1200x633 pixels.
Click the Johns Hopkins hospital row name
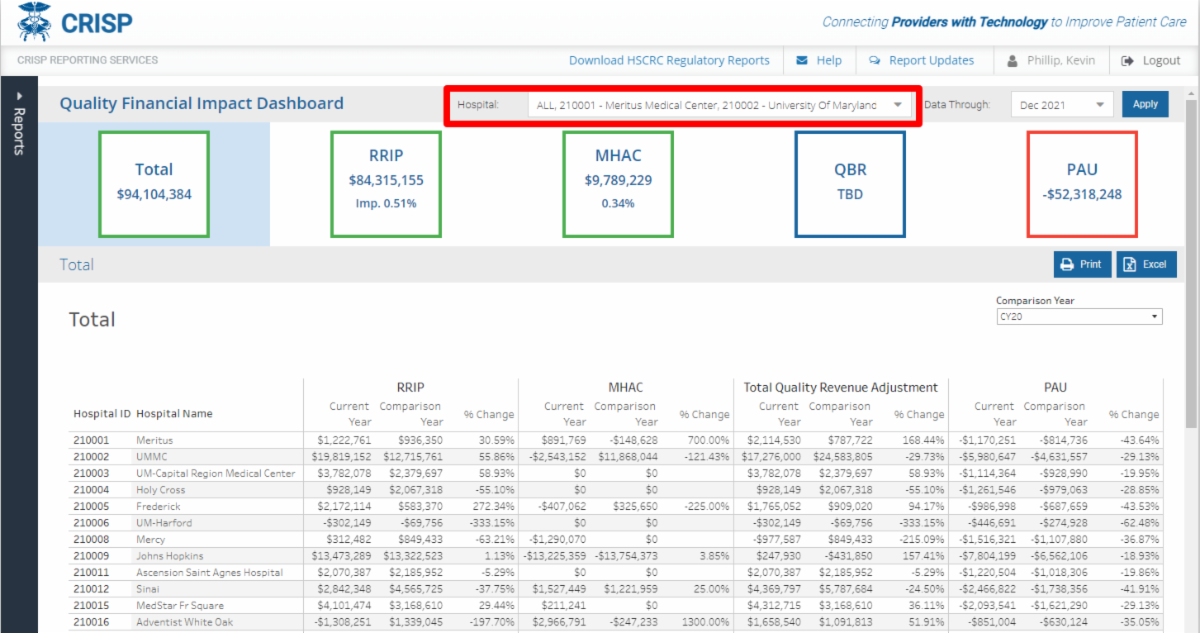click(170, 556)
